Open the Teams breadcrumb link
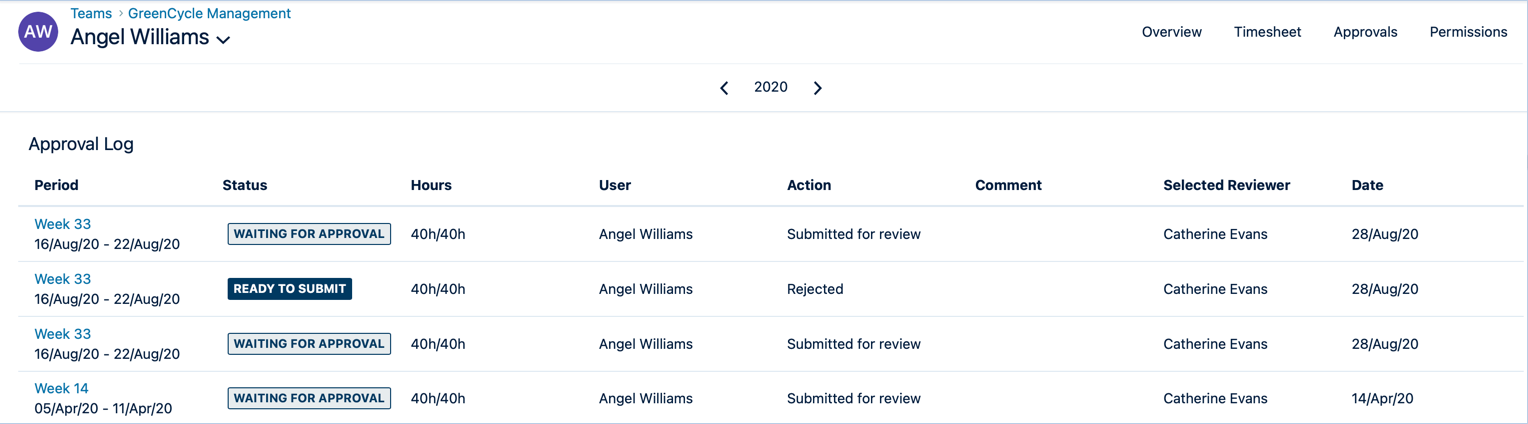 (x=91, y=14)
